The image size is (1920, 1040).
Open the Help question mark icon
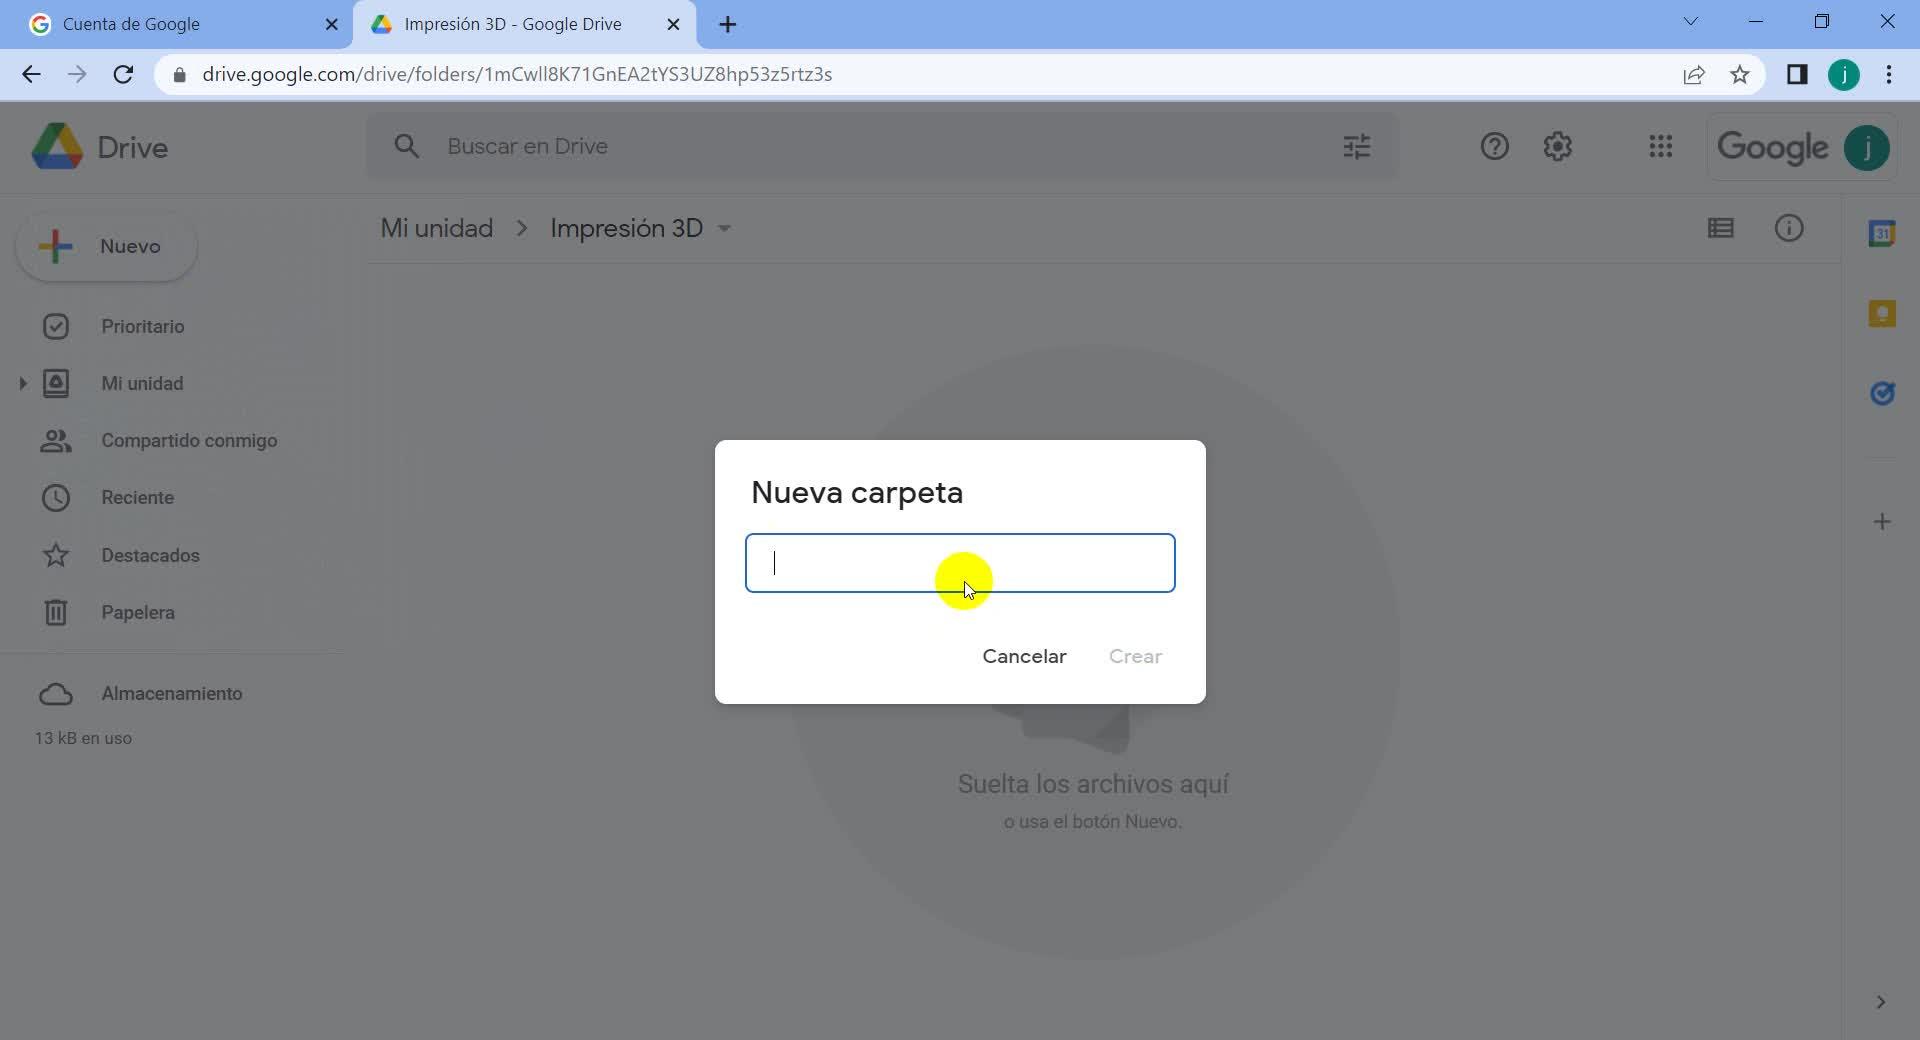coord(1494,147)
